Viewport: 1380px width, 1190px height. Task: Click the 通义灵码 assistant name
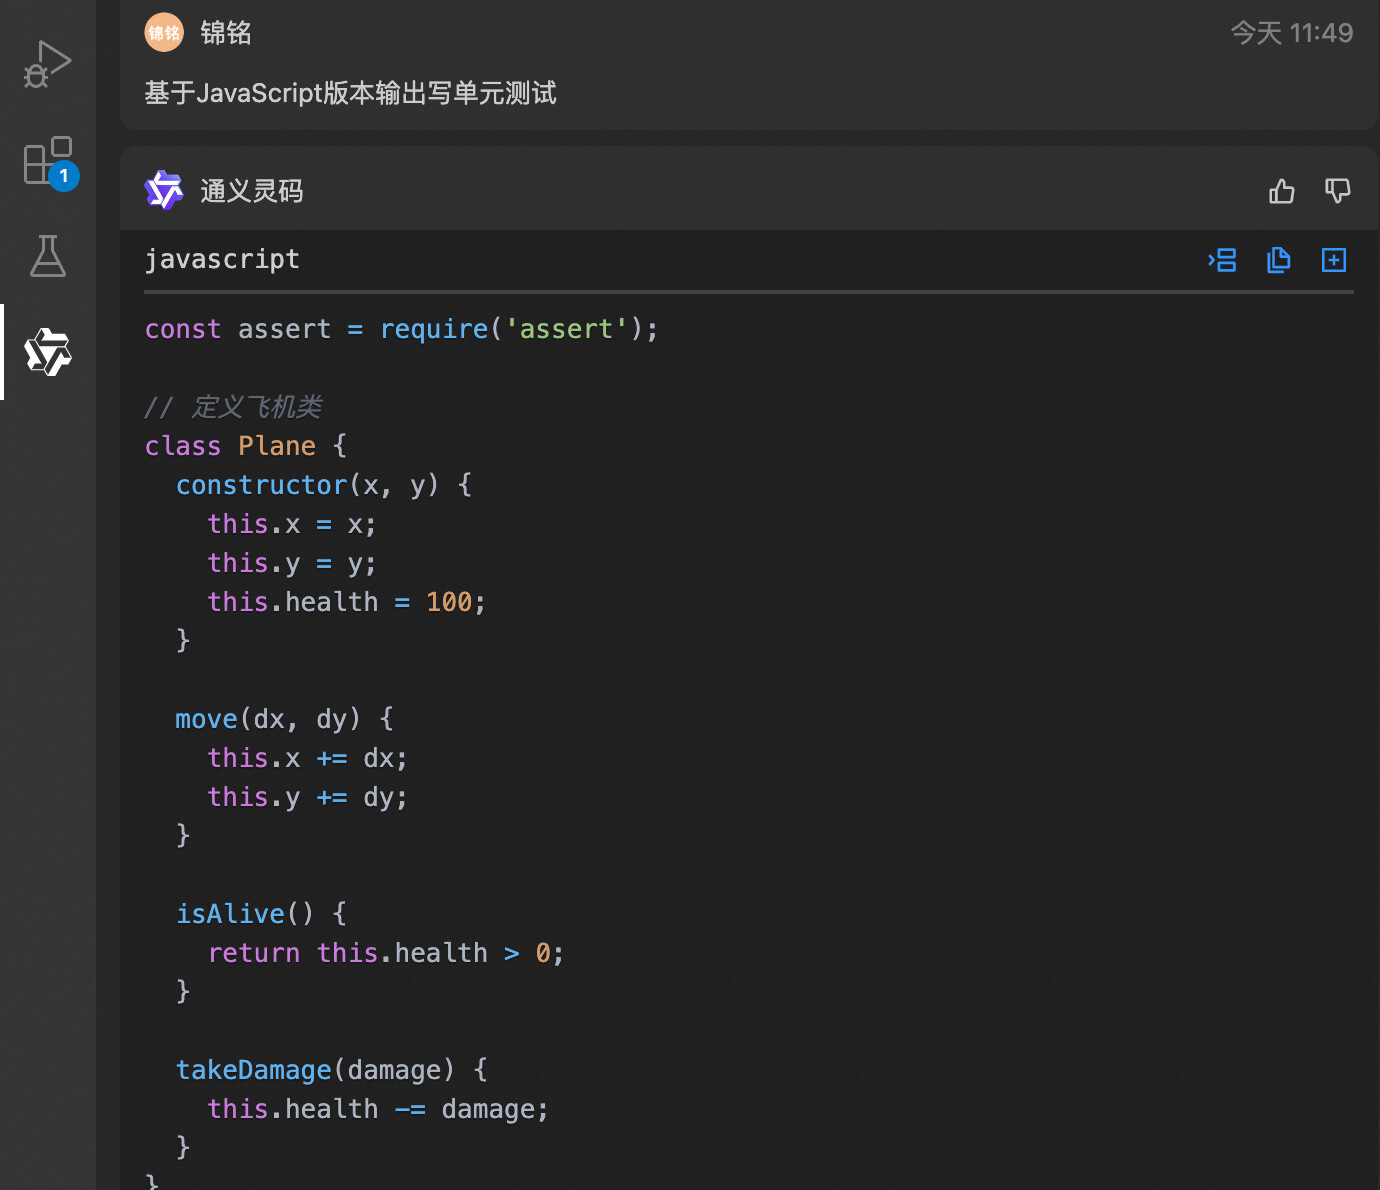[x=251, y=191]
